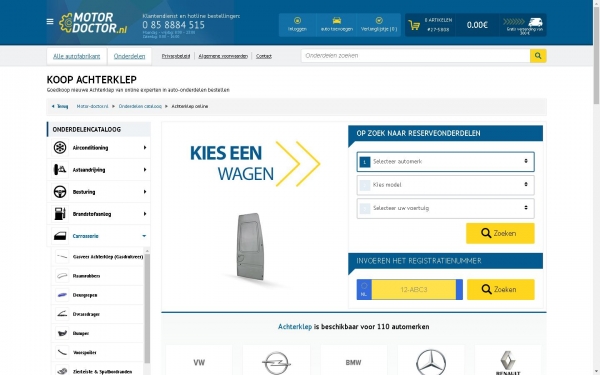Click the auto toevoegen car icon
Image resolution: width=600 pixels, height=375 pixels.
coord(336,21)
